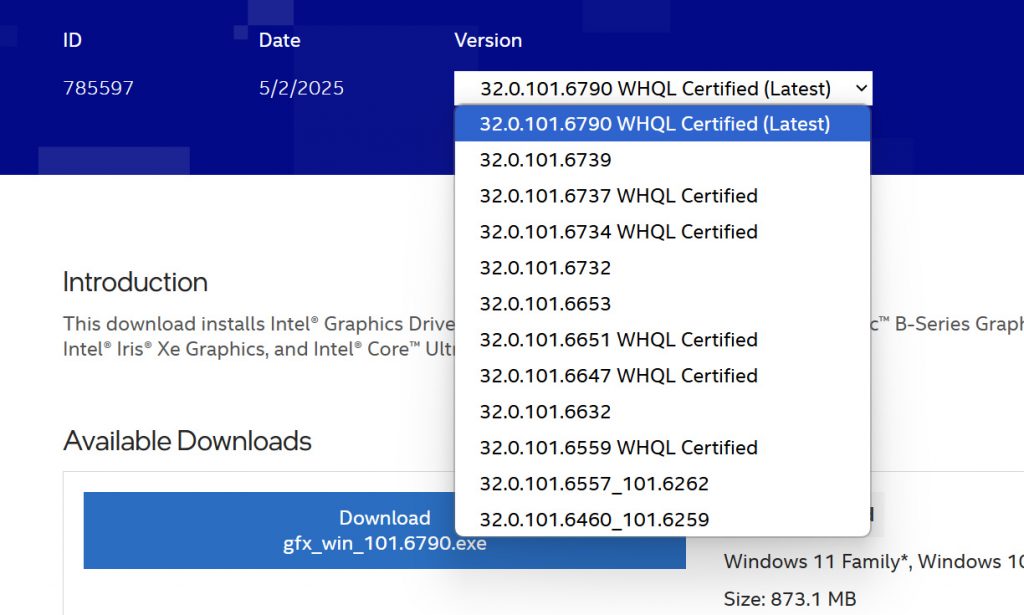Pick 32.0.101.6734 WHQL Certified version
The height and width of the screenshot is (615, 1024).
click(662, 231)
